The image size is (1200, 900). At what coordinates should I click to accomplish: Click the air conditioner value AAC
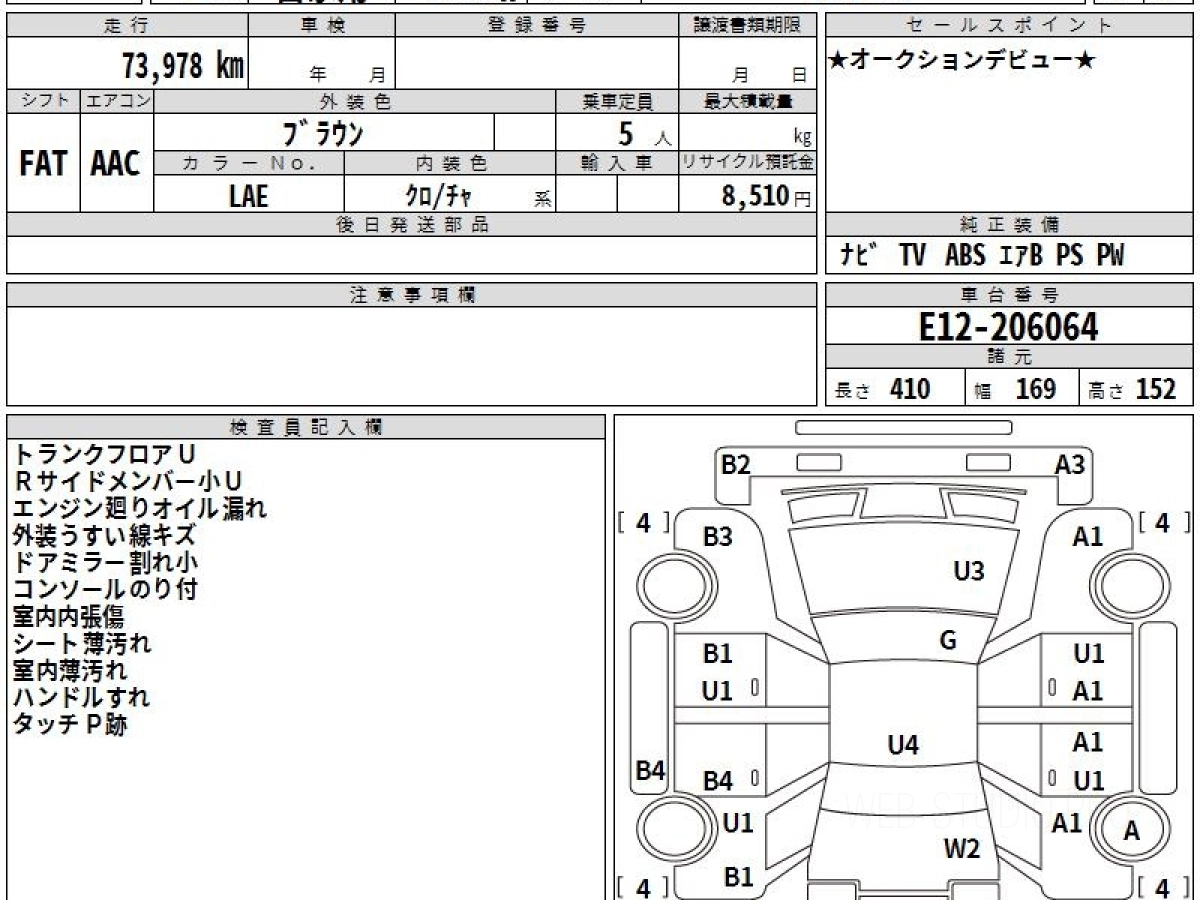click(x=116, y=164)
